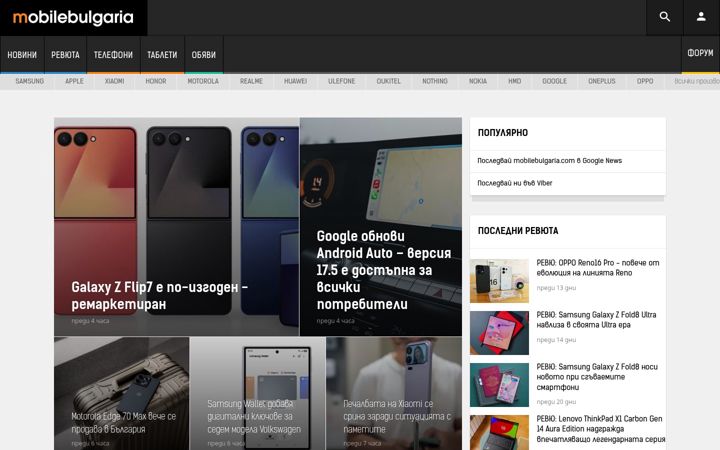Viewport: 720px width, 450px height.
Task: Select the SAMSUNG brand link
Action: coord(29,81)
